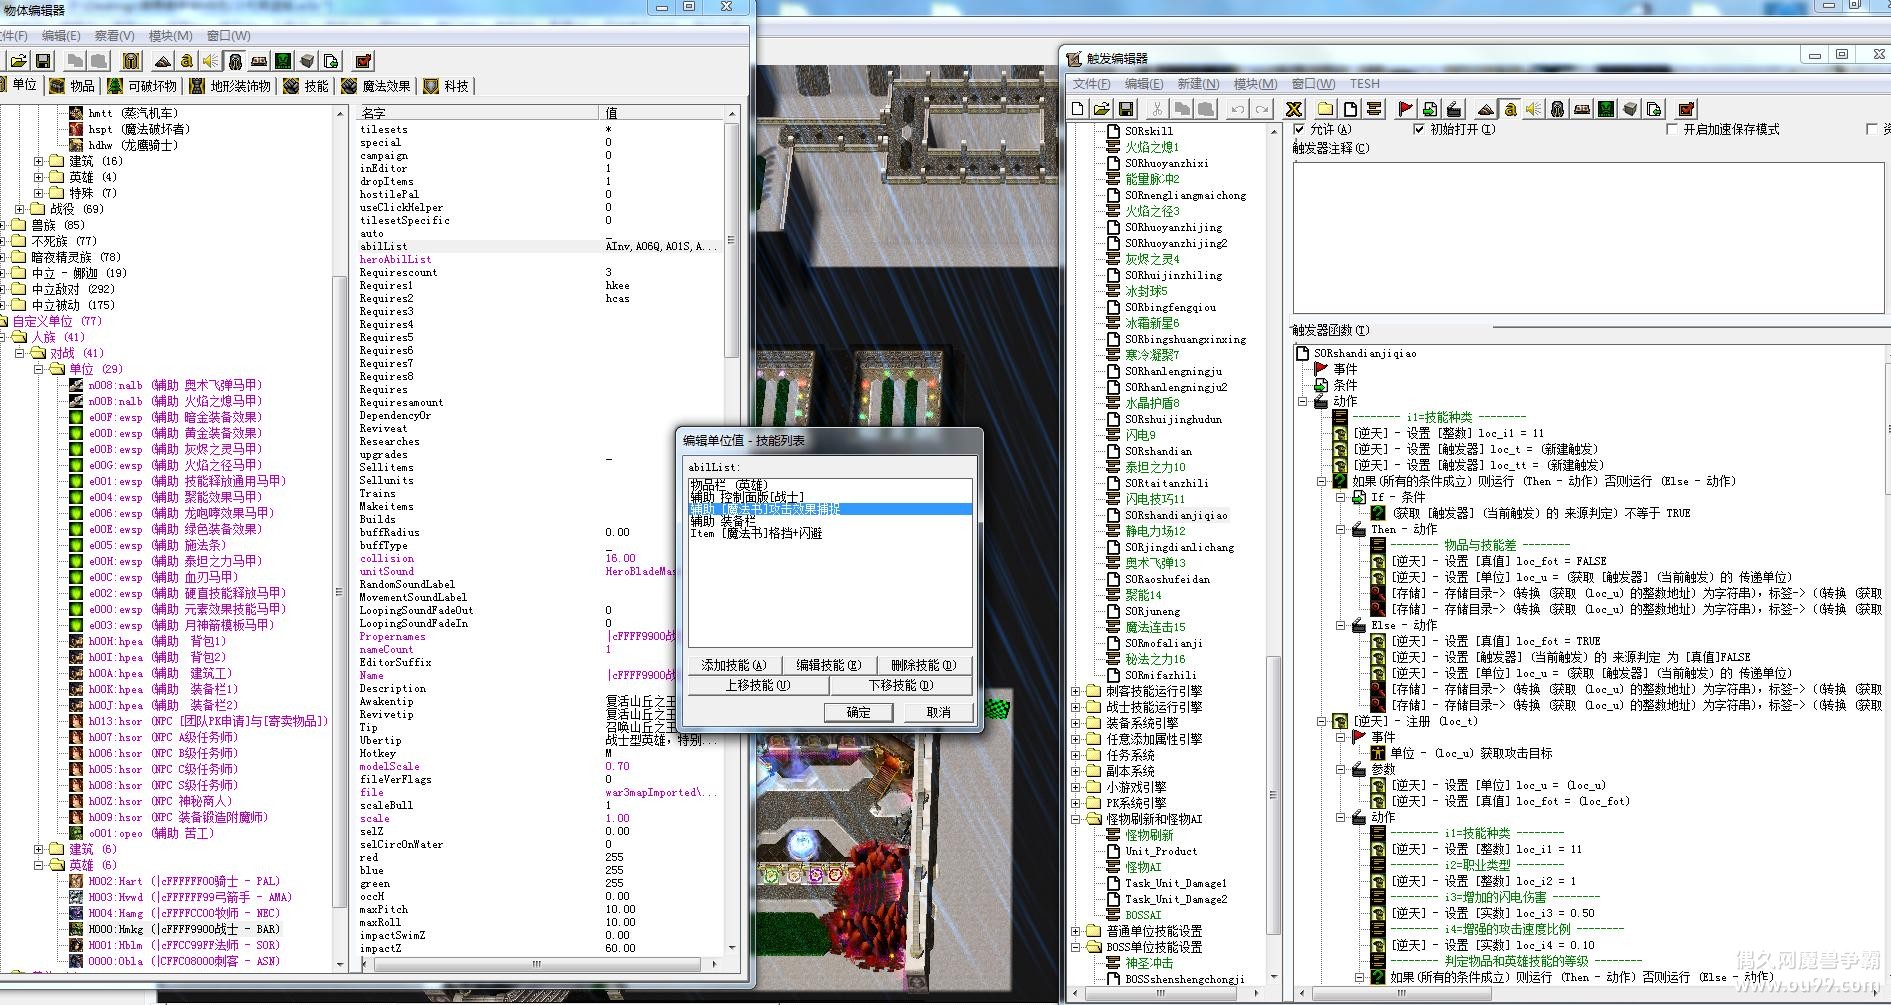Click Test Map icon in Object Editor toolbar
The width and height of the screenshot is (1891, 1005).
pos(363,61)
